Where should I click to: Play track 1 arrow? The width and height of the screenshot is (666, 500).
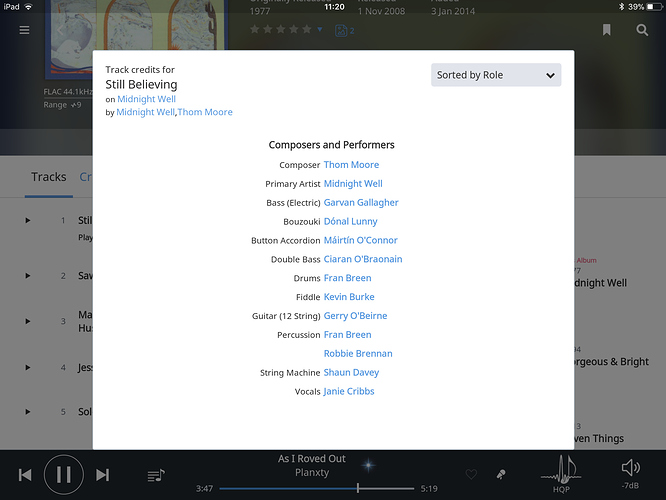point(28,220)
